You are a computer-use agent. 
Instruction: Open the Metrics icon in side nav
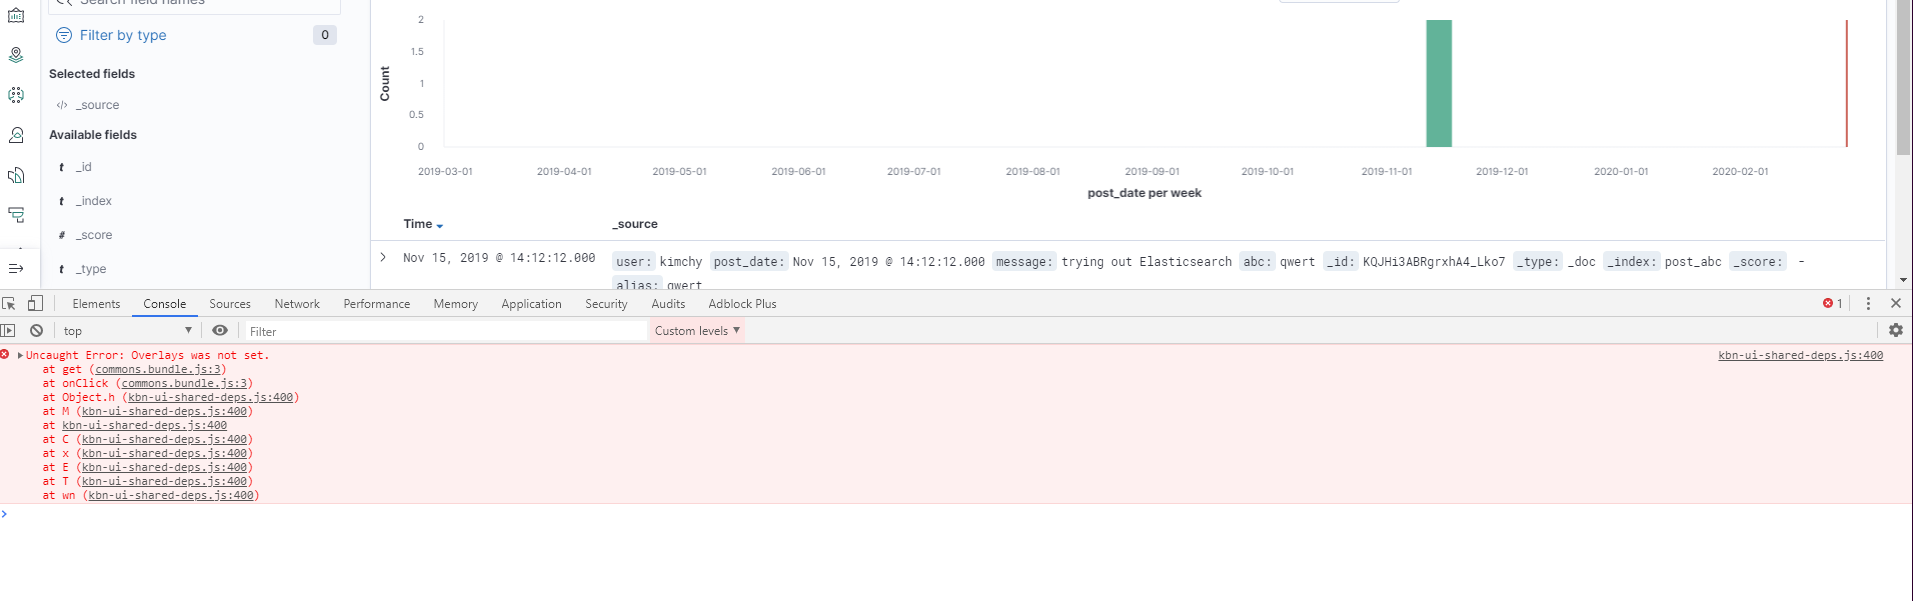coord(16,135)
